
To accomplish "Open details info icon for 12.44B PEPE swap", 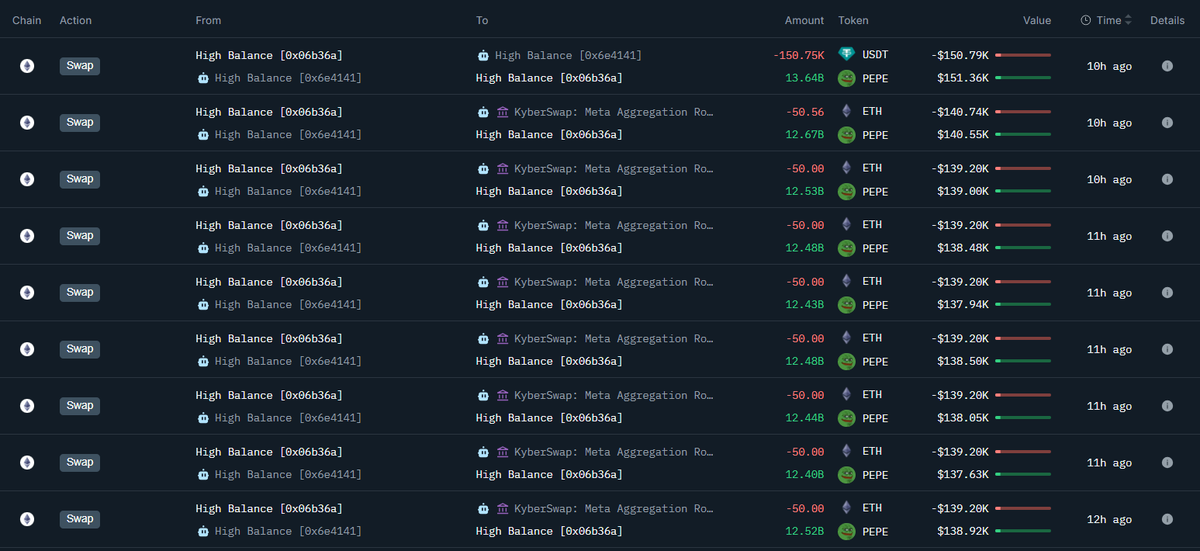I will click(1167, 406).
